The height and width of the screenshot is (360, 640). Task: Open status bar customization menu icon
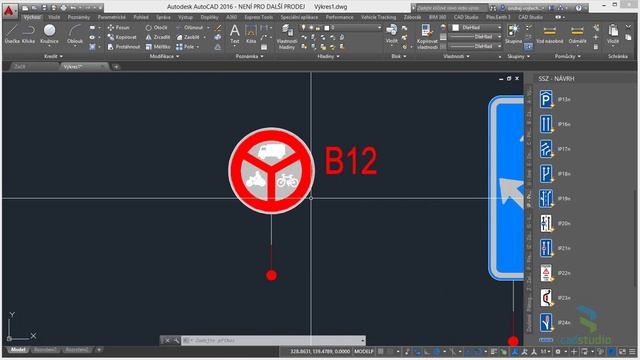coord(632,351)
